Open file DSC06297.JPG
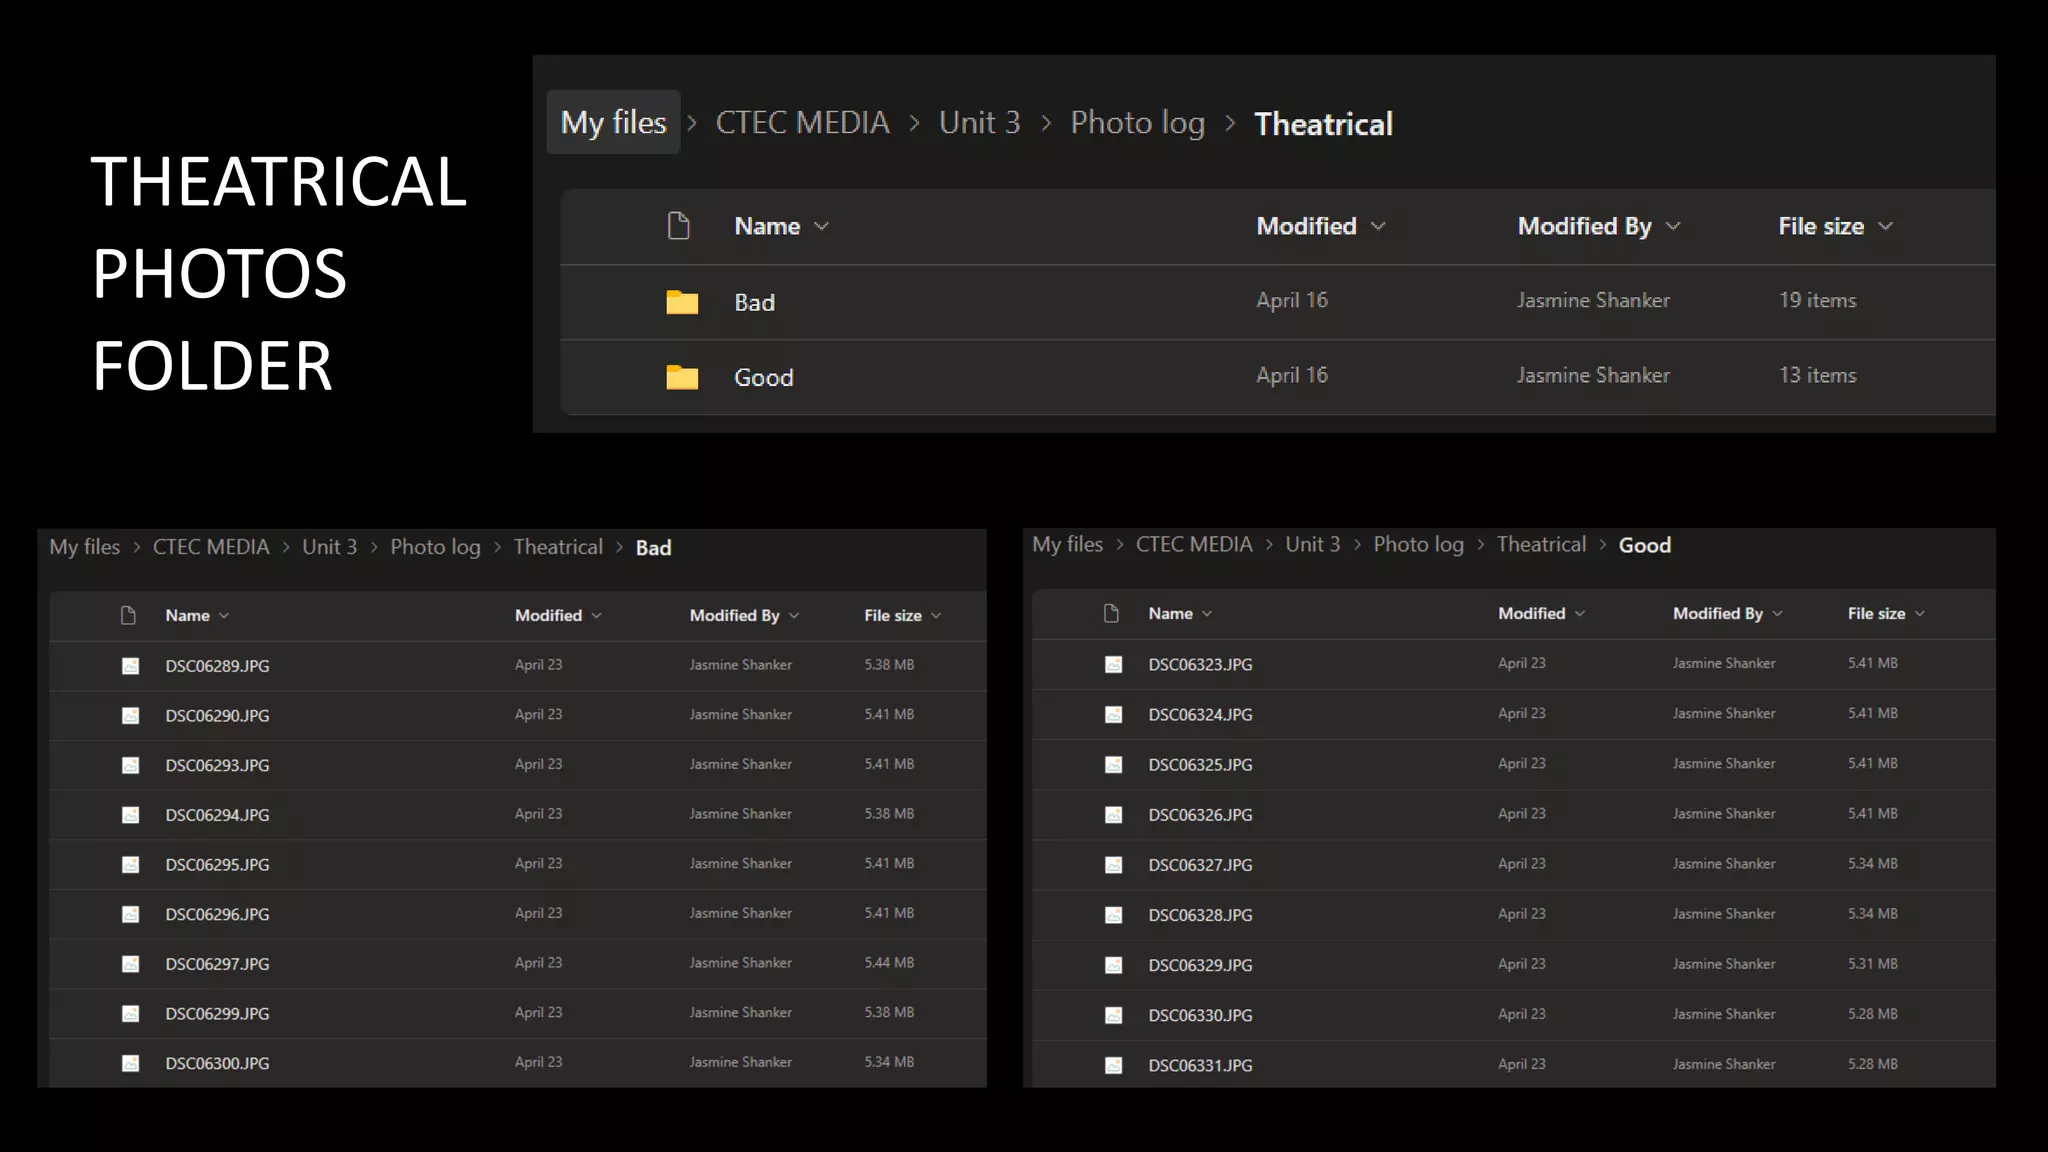This screenshot has height=1152, width=2048. point(217,964)
